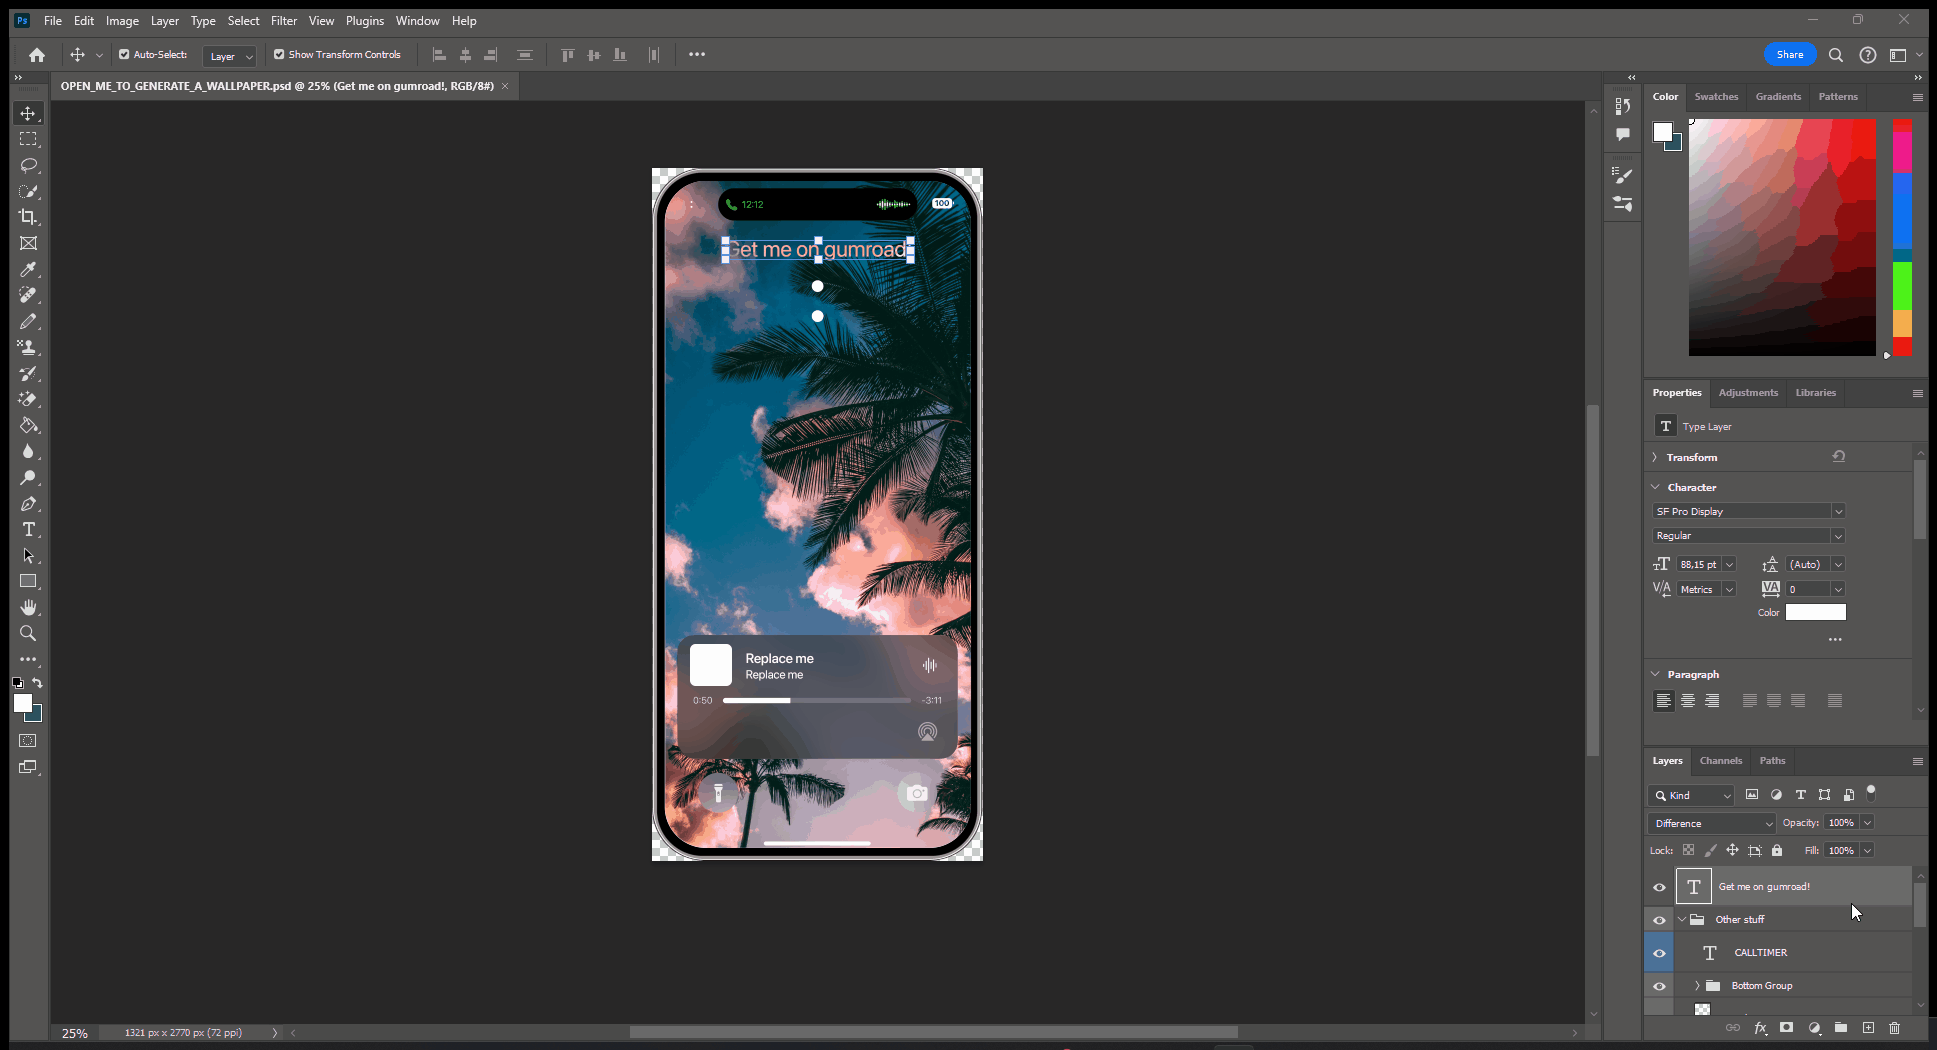The height and width of the screenshot is (1050, 1937).
Task: Open the Auto-Select Layer dropdown
Action: pyautogui.click(x=229, y=56)
